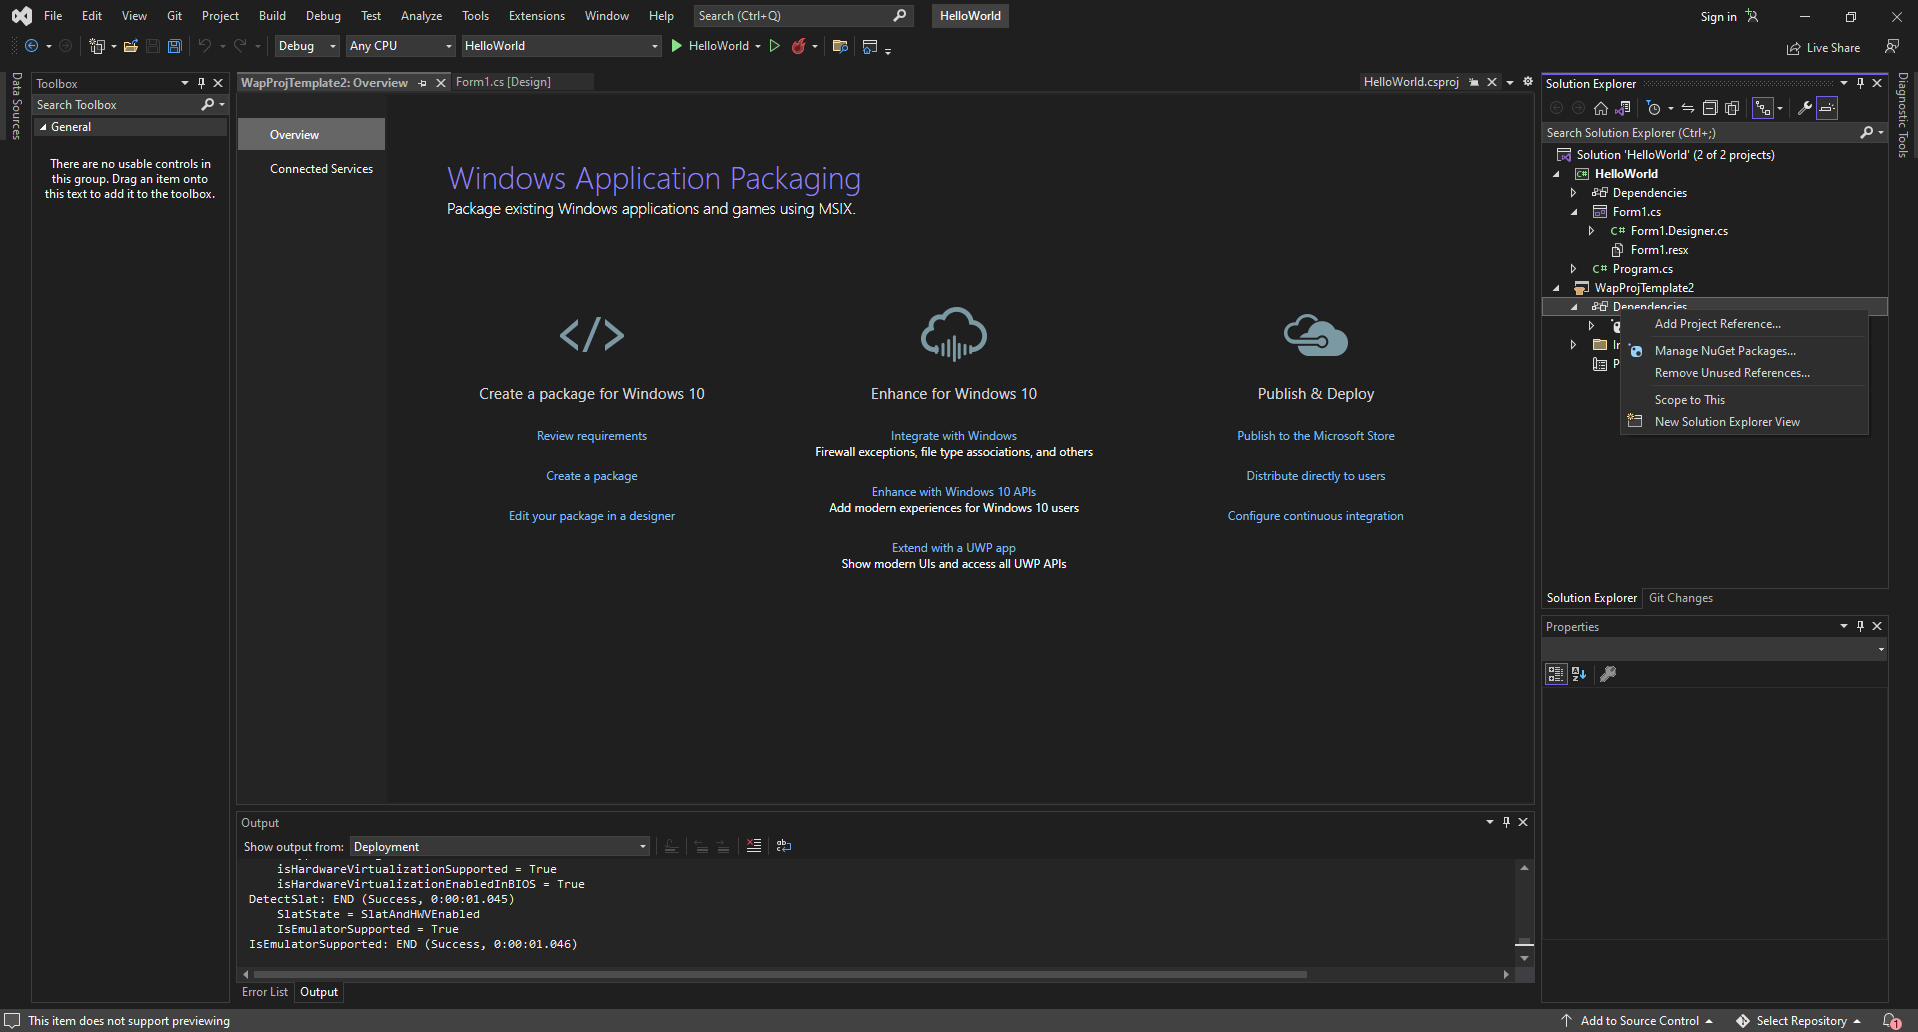Open the HelloWorld startup project dropdown
1918x1032 pixels.
pyautogui.click(x=561, y=46)
